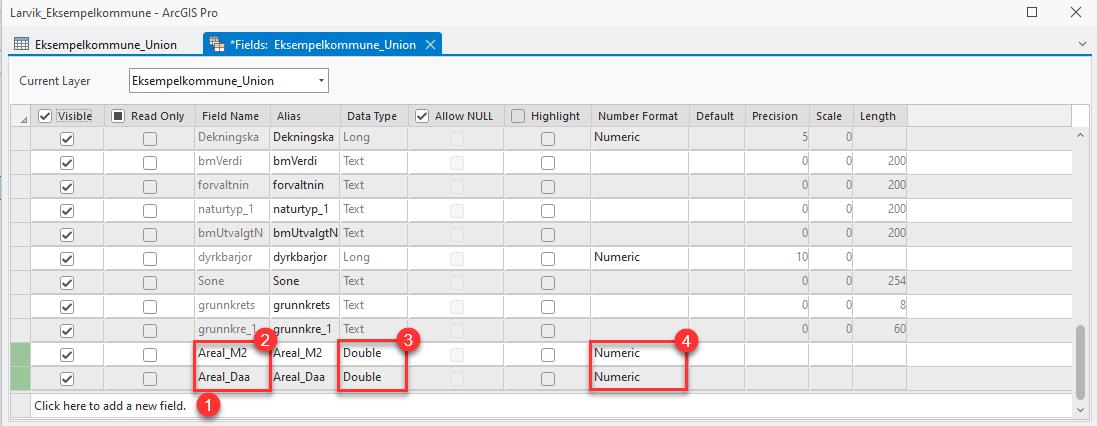Click the Precision column header

pyautogui.click(x=776, y=116)
